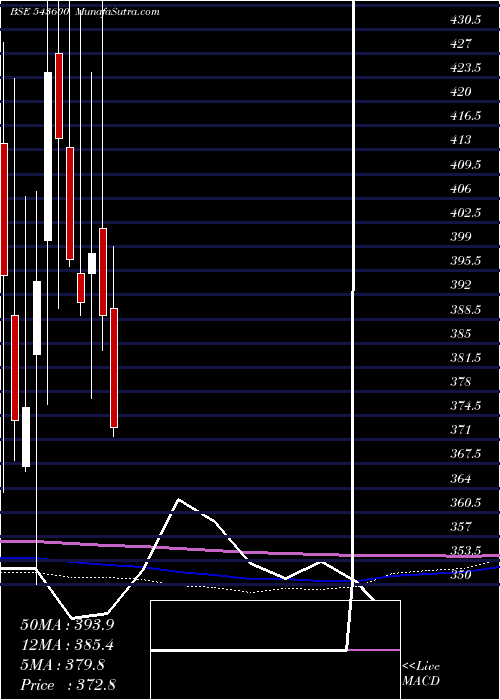Click the 388.5 price axis label
500x700 pixels.
click(x=465, y=309)
